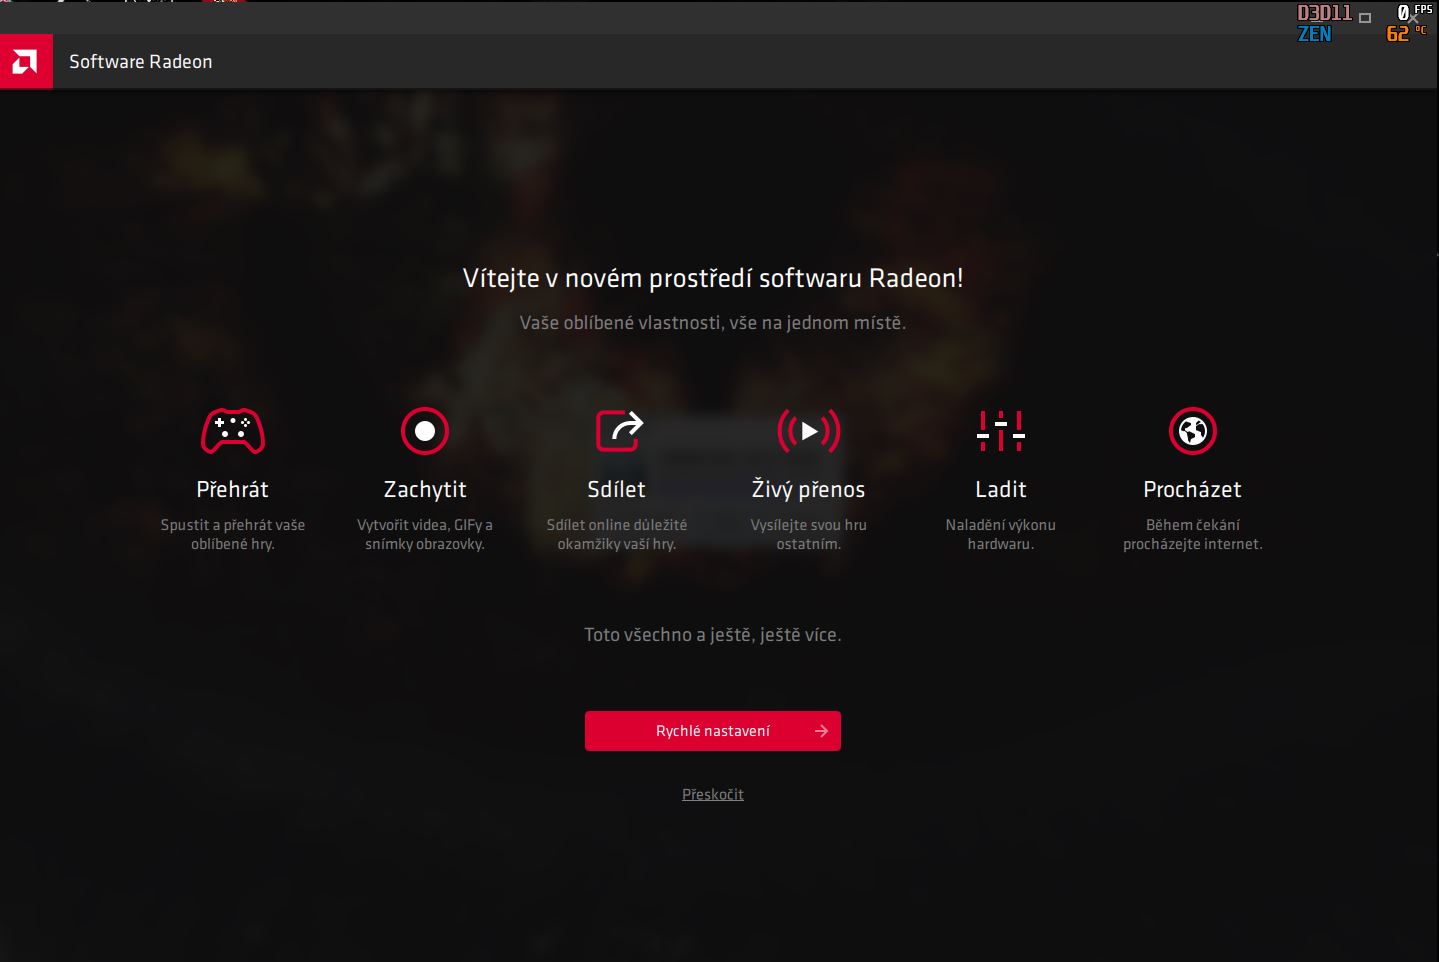The width and height of the screenshot is (1439, 962).
Task: Click the ZEN overlay label
Action: 1314,34
